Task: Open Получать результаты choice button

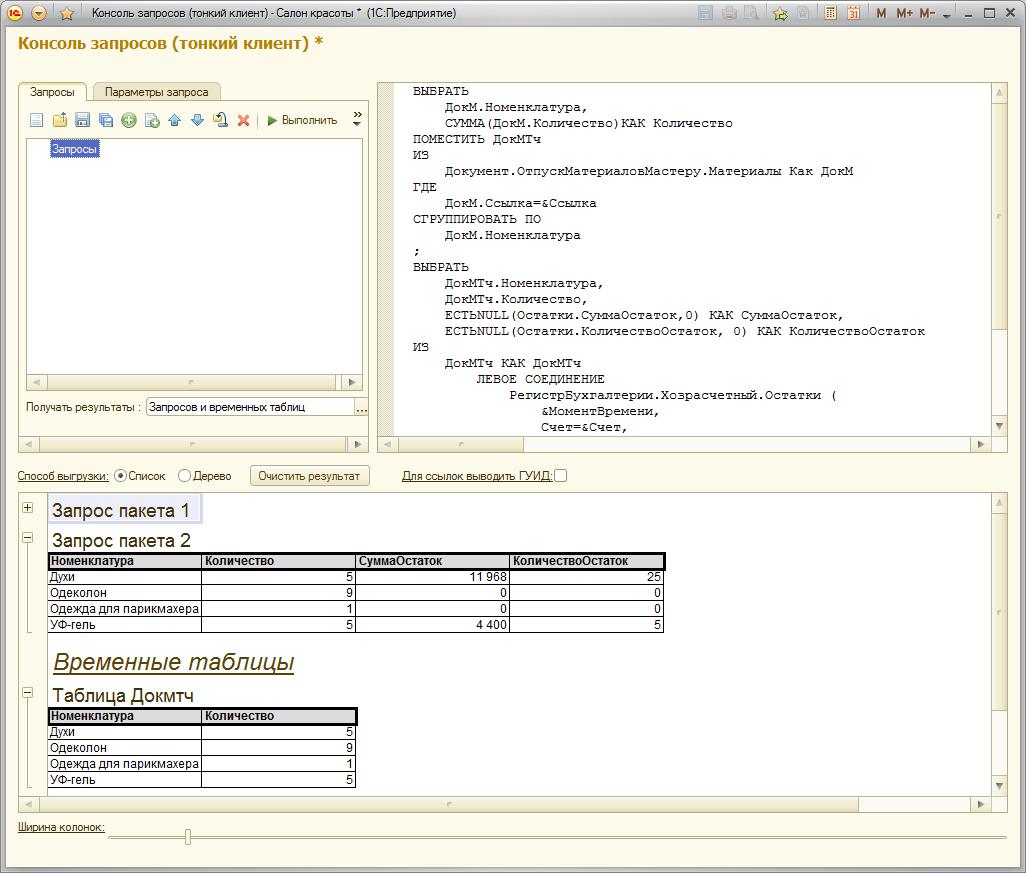Action: 361,407
